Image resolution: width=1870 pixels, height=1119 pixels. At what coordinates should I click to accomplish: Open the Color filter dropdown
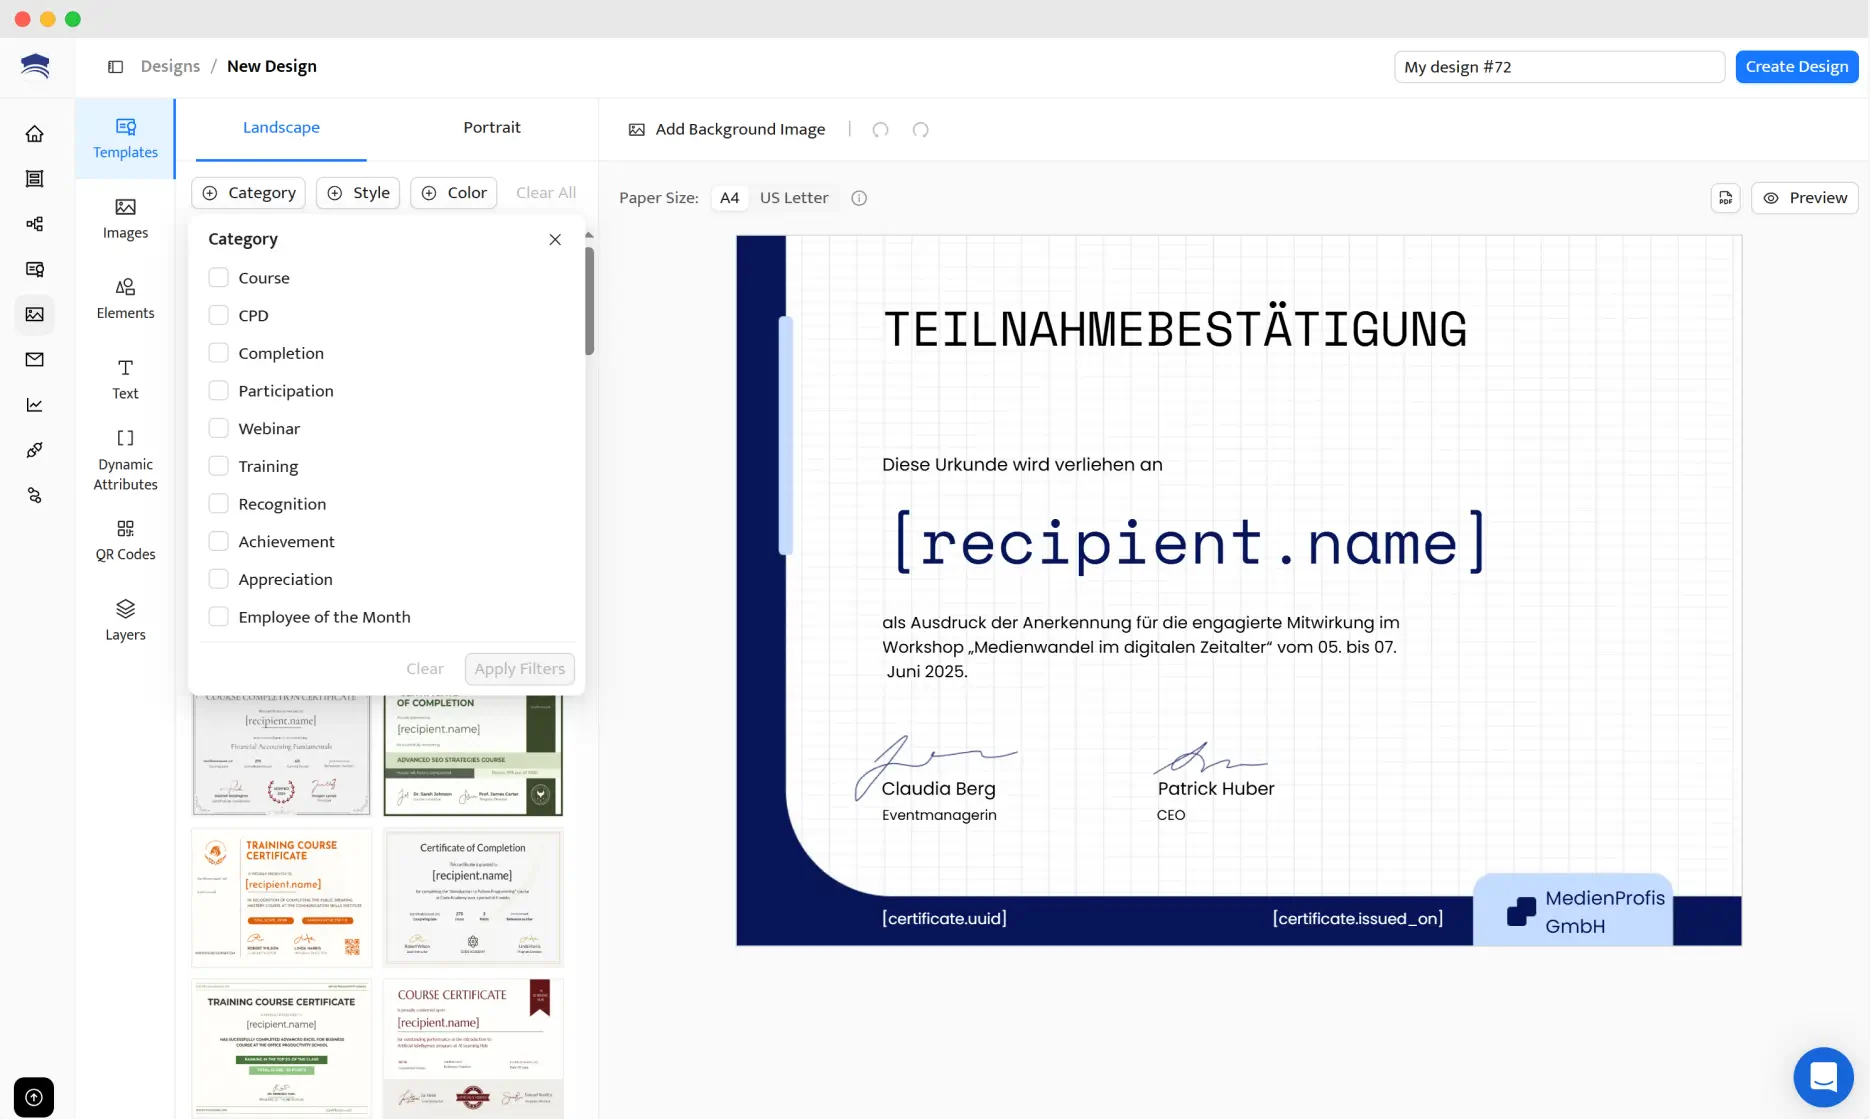[453, 192]
